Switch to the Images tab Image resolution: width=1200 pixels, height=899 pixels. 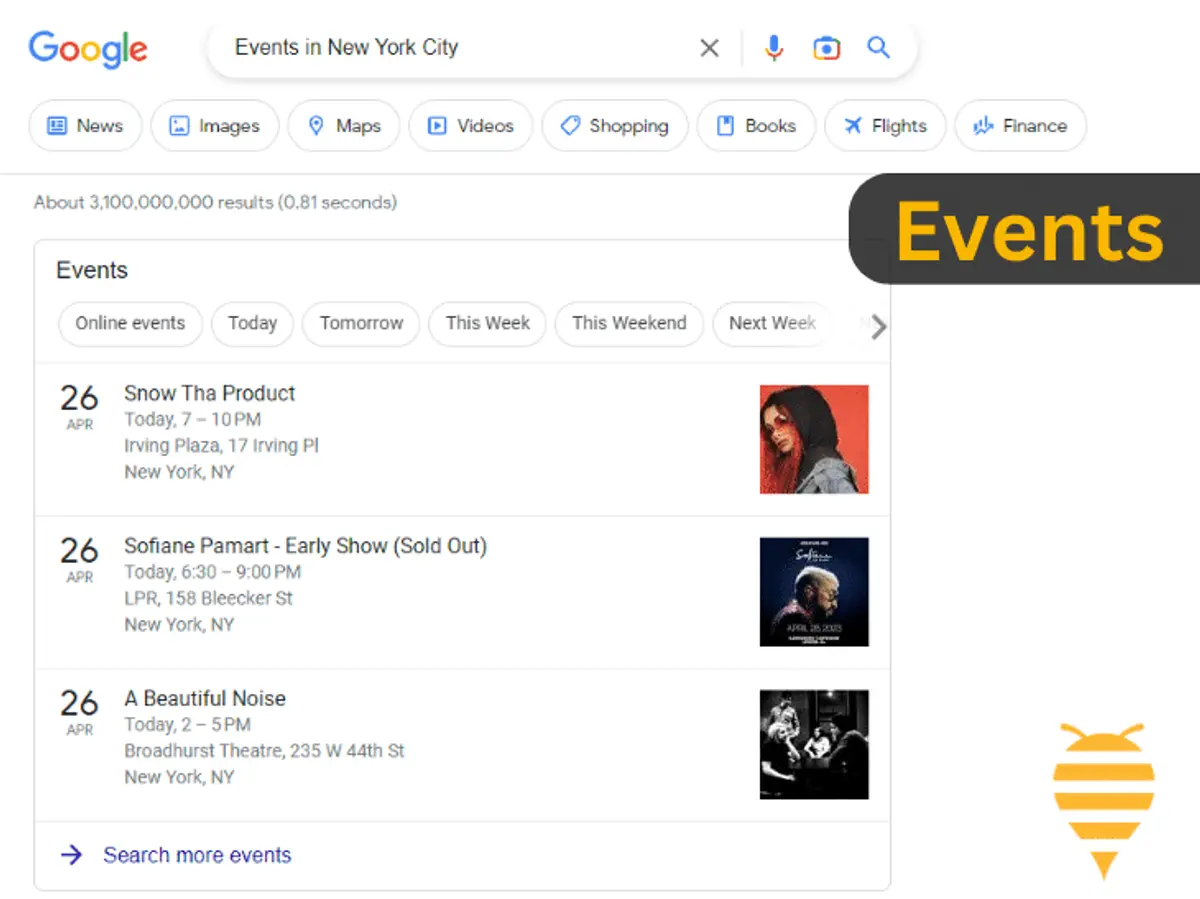click(214, 126)
